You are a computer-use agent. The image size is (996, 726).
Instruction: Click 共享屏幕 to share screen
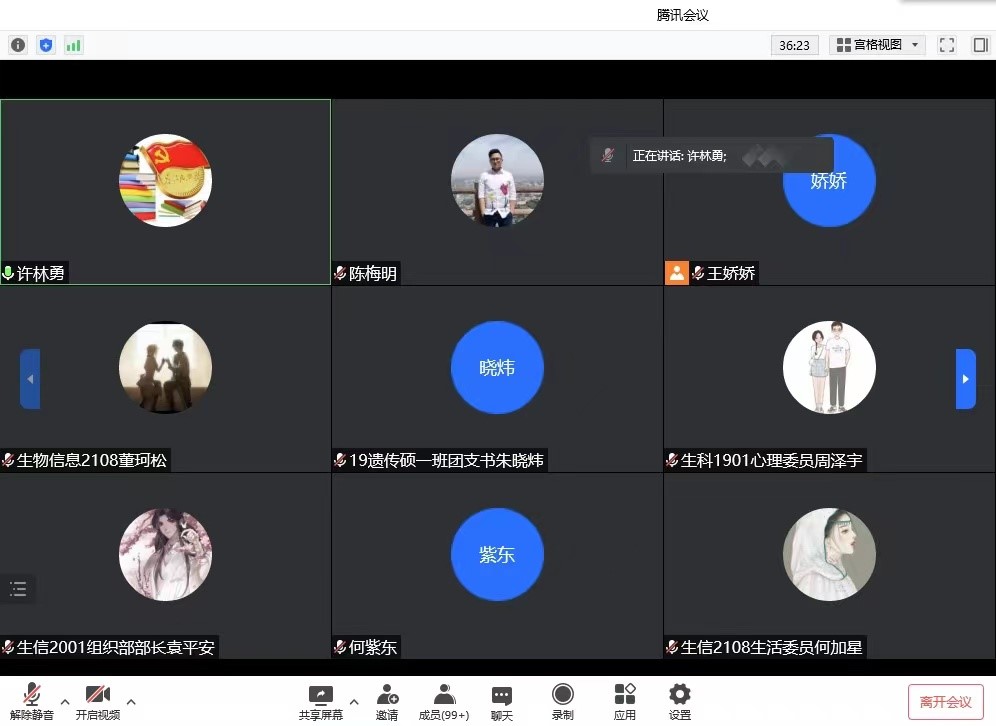[x=320, y=701]
